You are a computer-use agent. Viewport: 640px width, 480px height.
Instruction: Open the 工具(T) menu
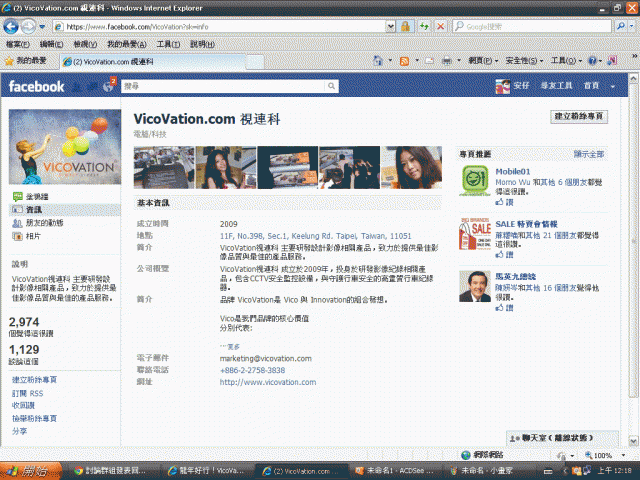coord(168,44)
